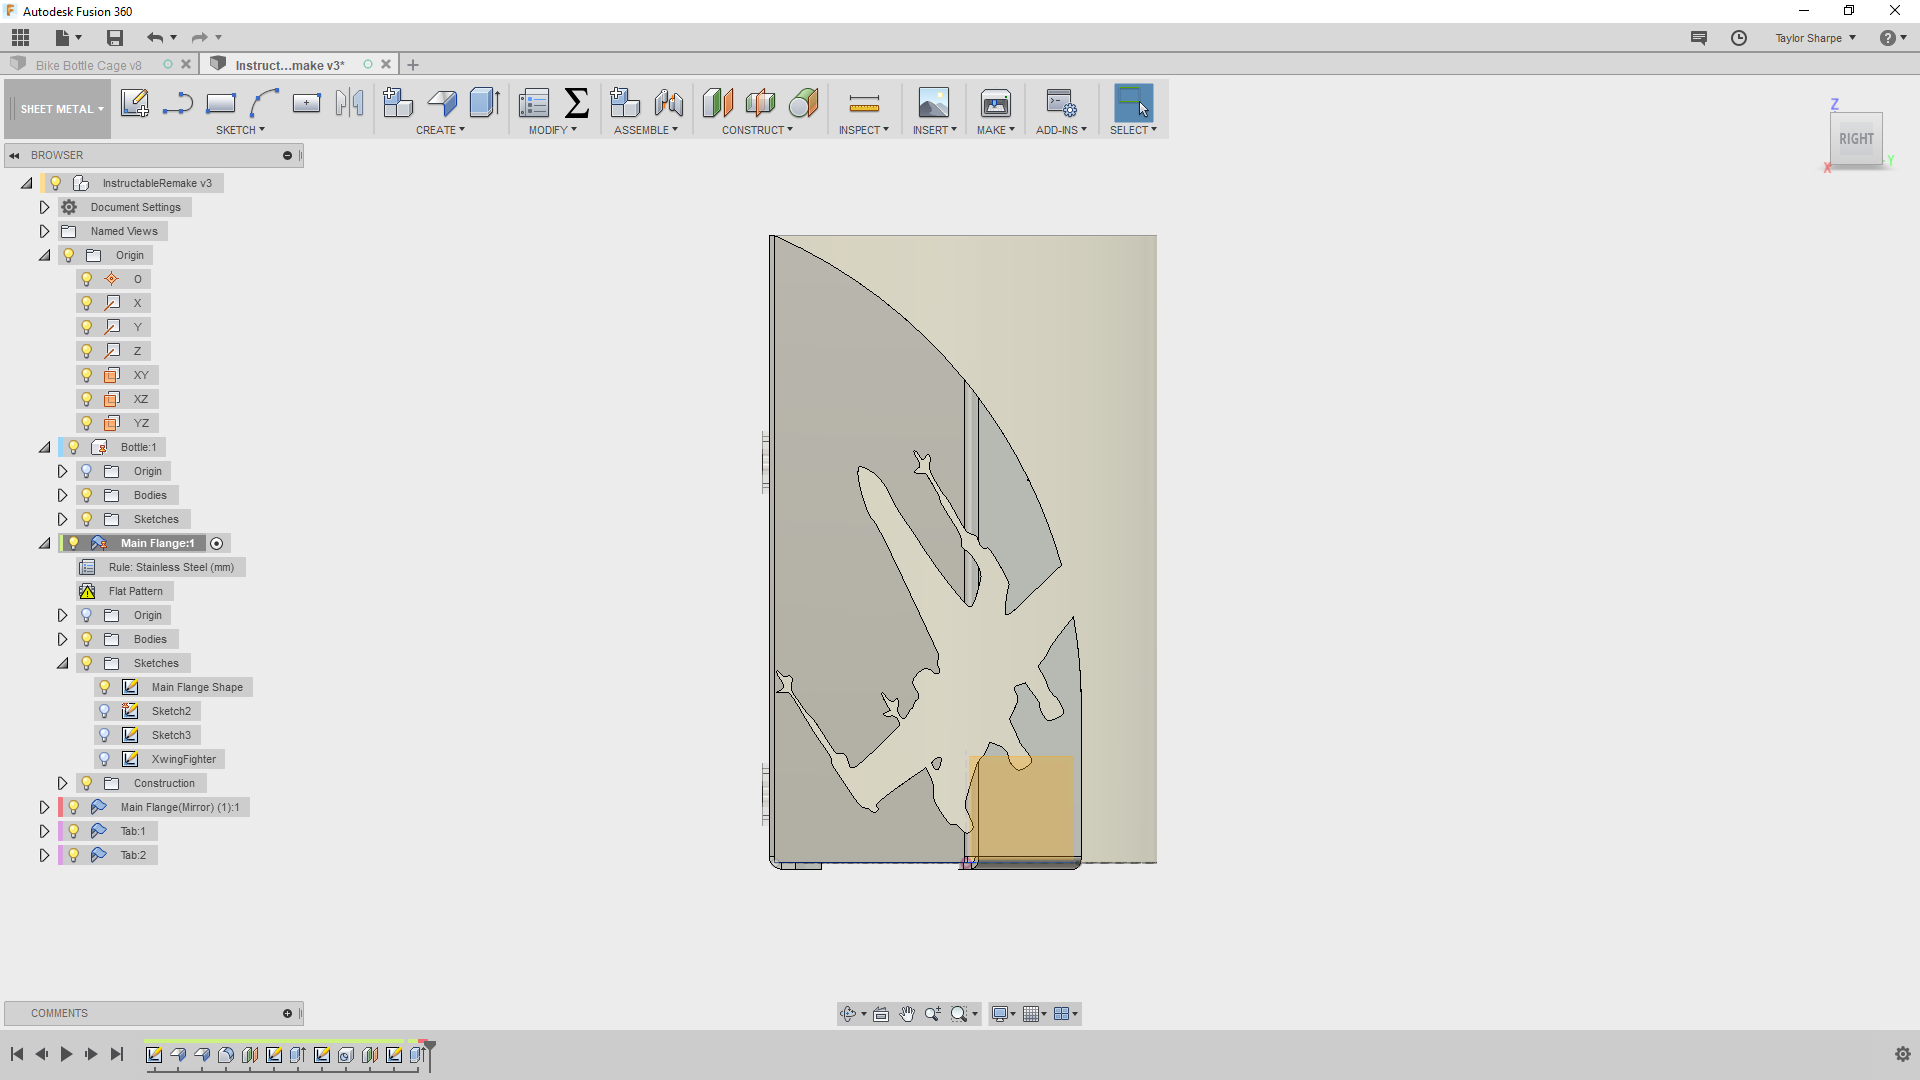Click the New Component assemble icon

click(624, 103)
